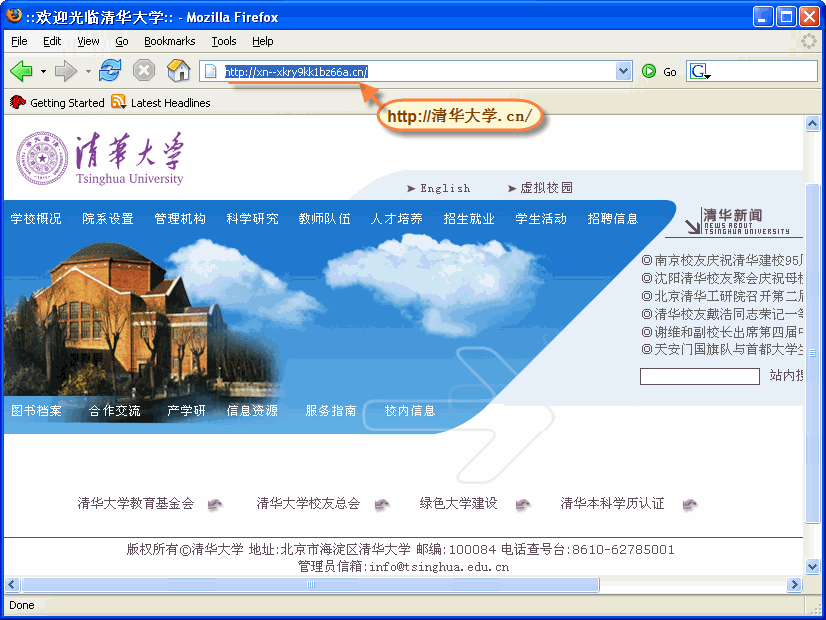Open the address bar URL dropdown
Image resolution: width=826 pixels, height=620 pixels.
(624, 71)
